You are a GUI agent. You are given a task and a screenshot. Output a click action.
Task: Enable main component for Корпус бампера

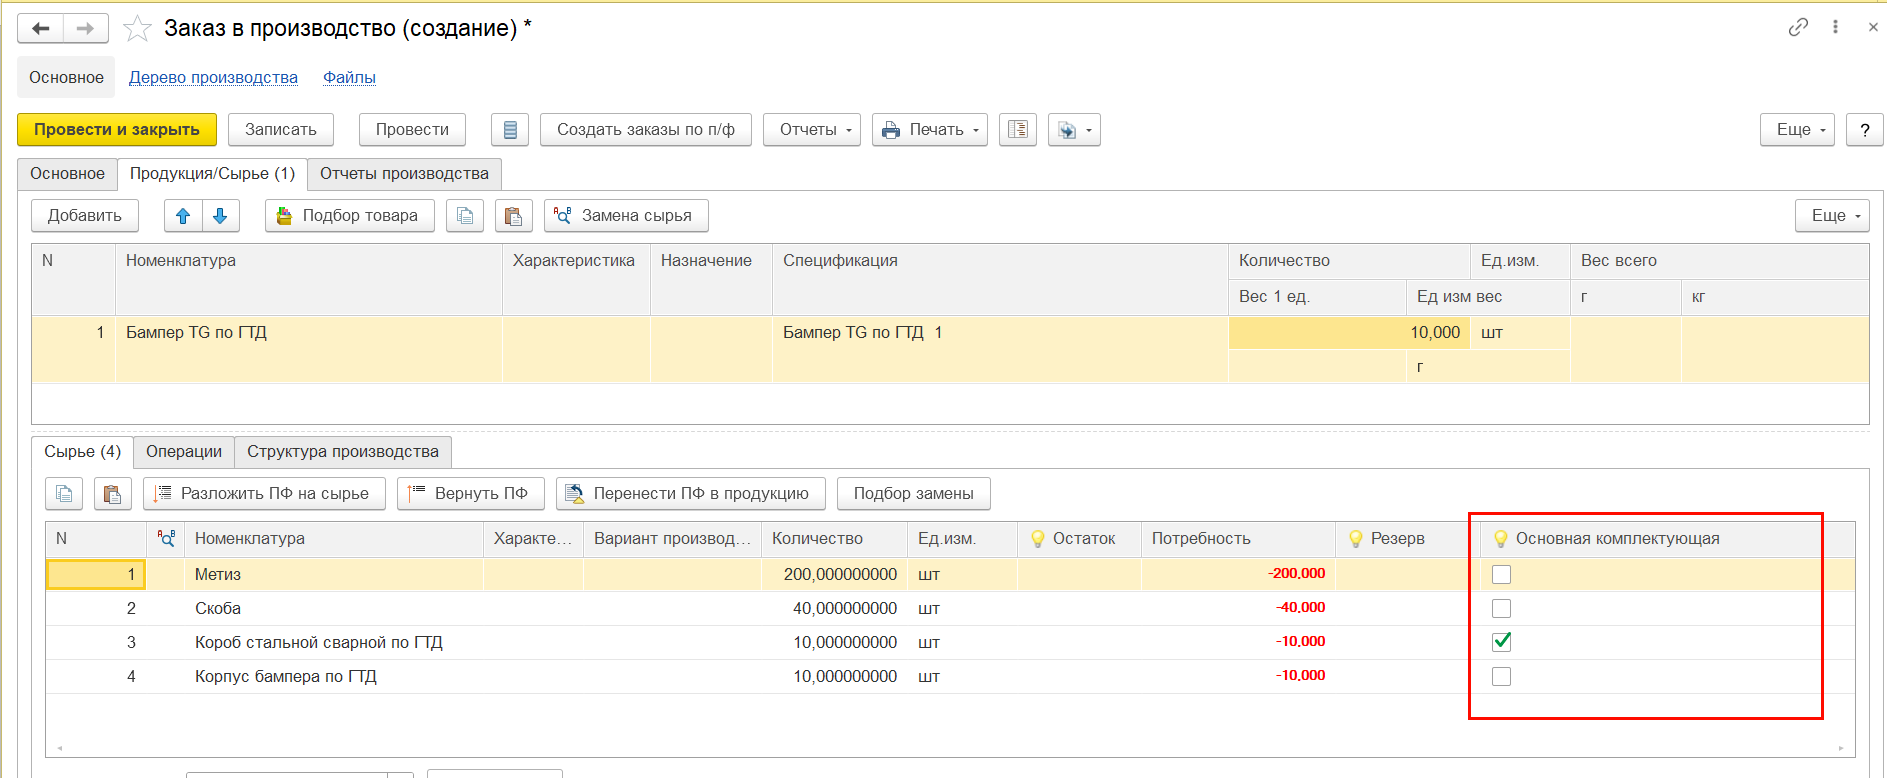click(1501, 677)
